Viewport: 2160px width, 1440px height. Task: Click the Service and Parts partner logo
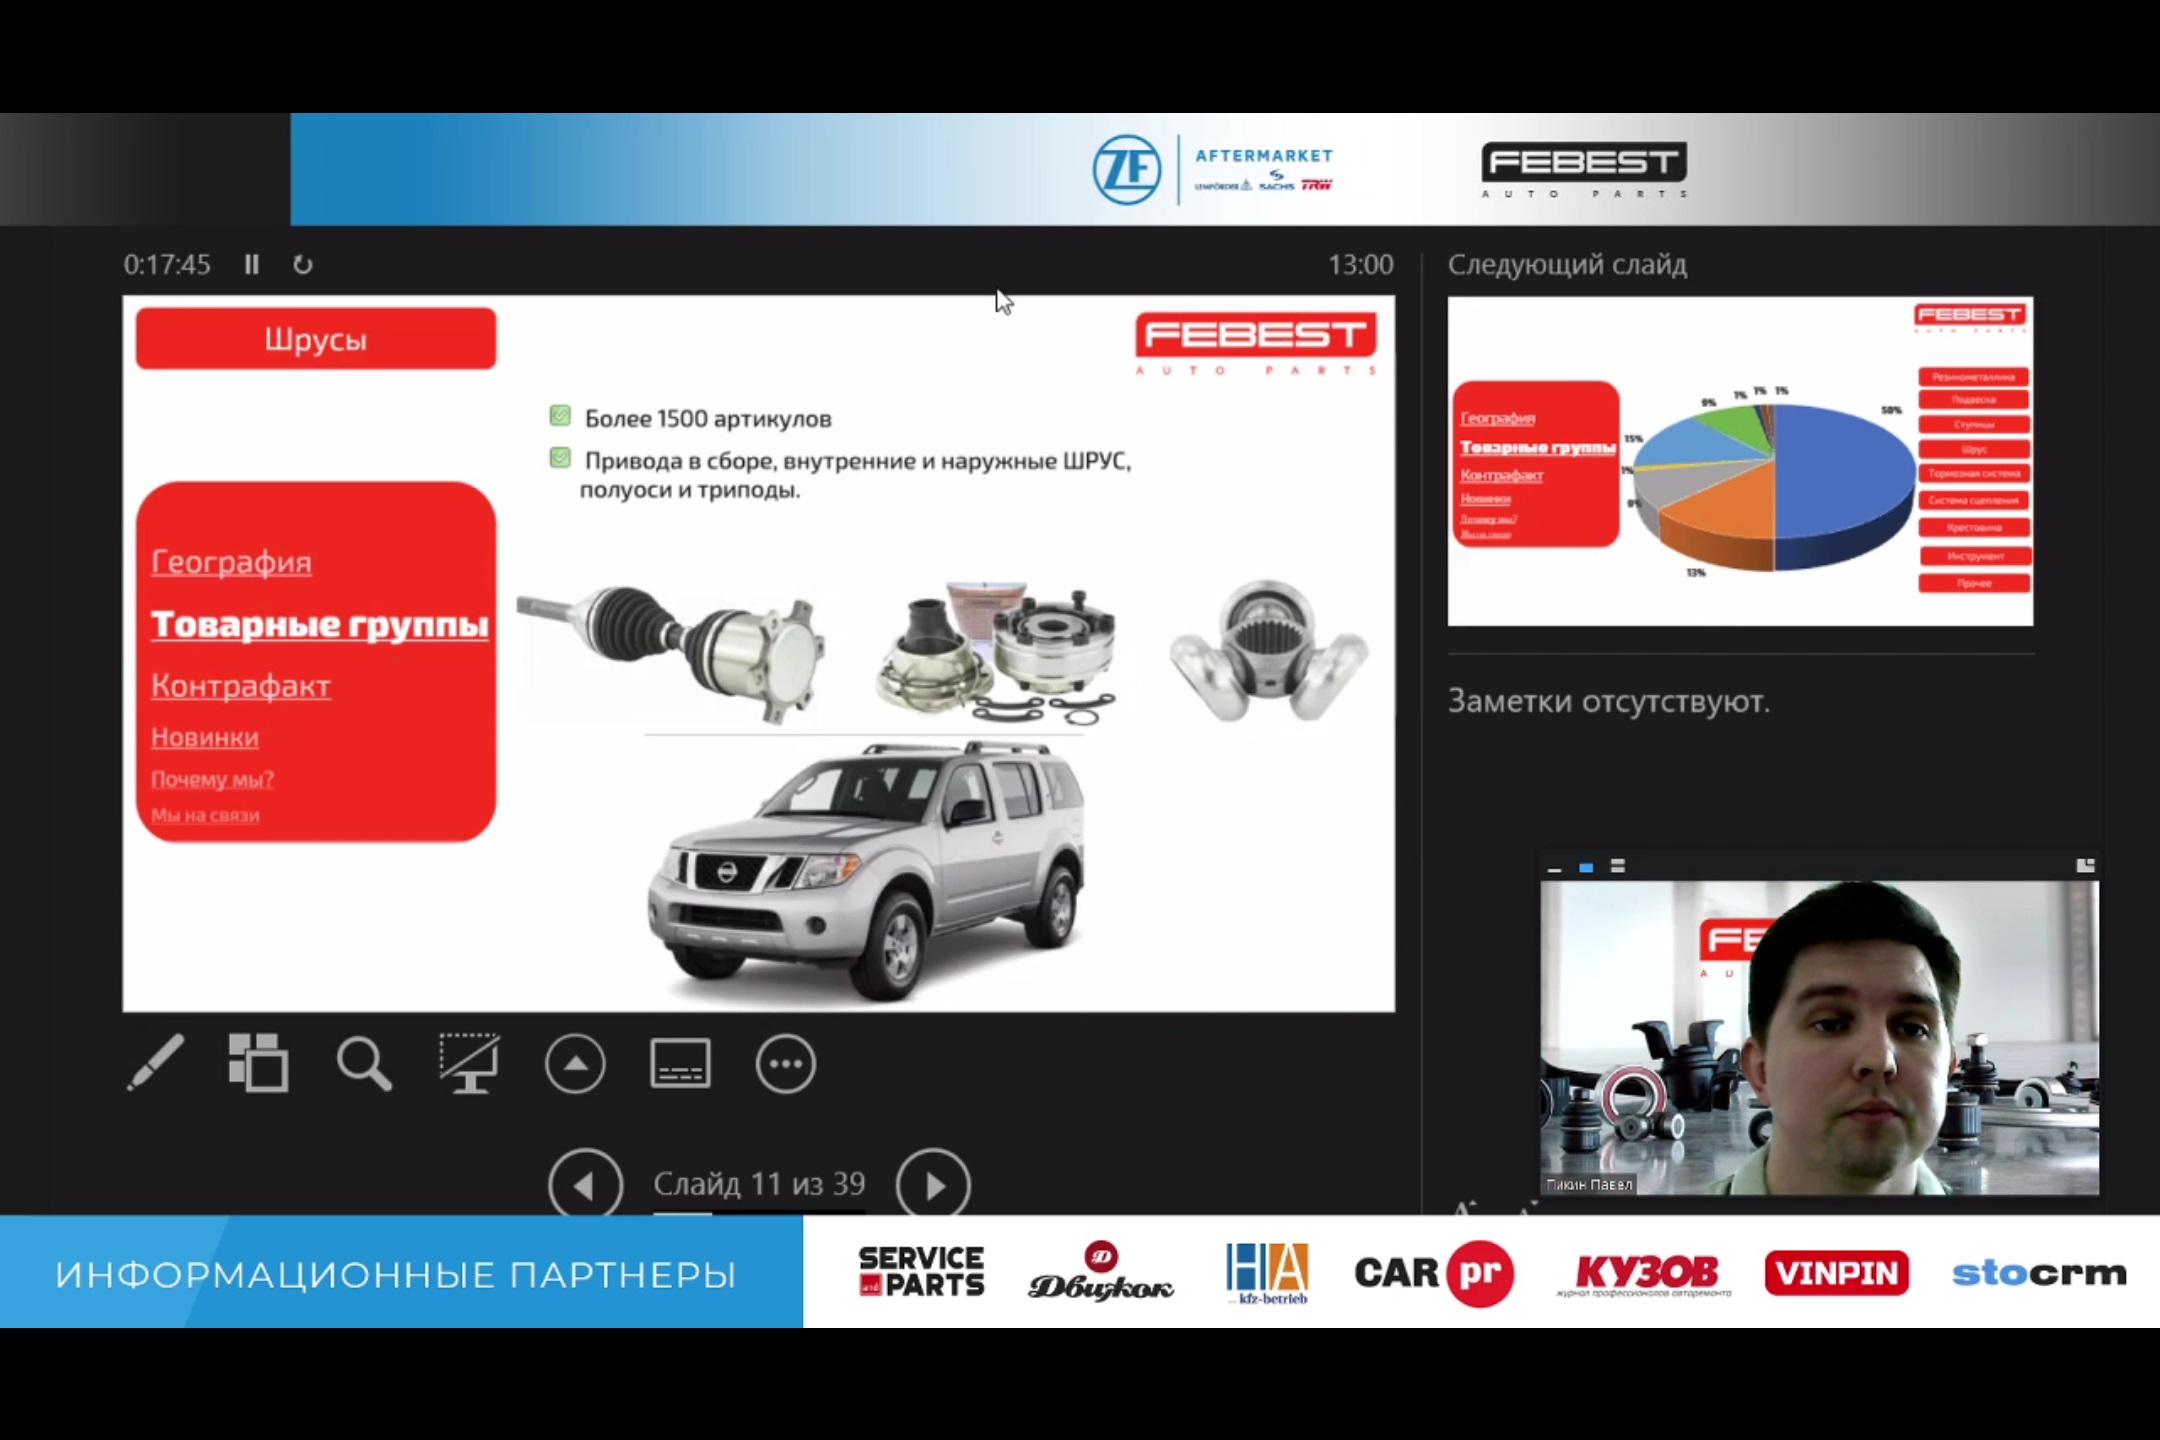click(921, 1272)
